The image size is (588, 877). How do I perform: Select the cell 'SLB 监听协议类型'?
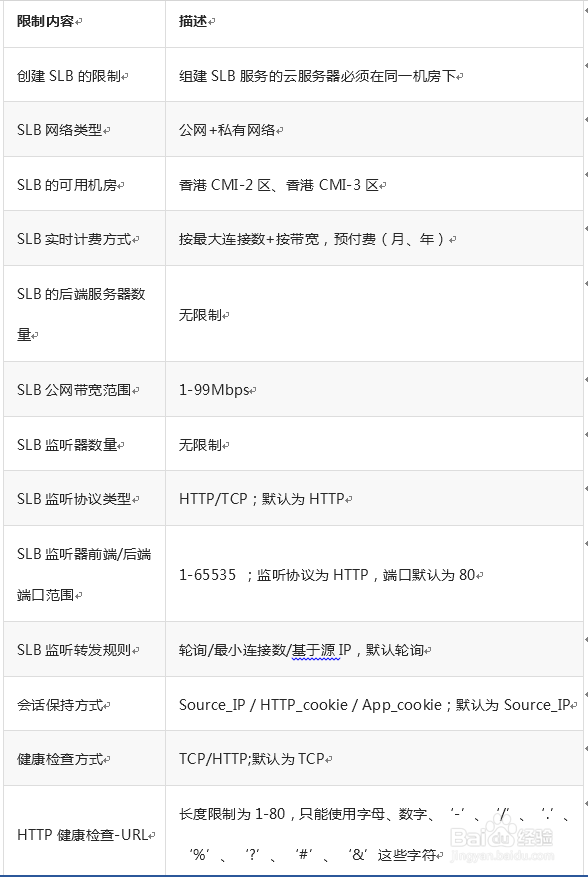point(84,498)
